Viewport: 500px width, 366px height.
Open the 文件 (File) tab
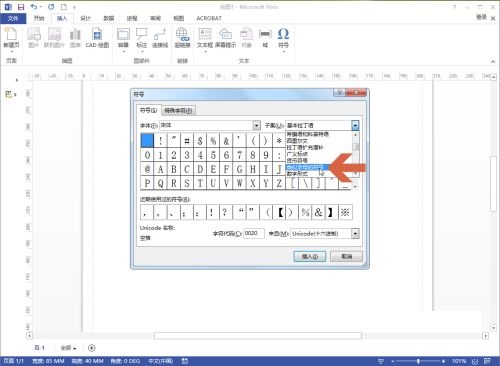pos(13,18)
